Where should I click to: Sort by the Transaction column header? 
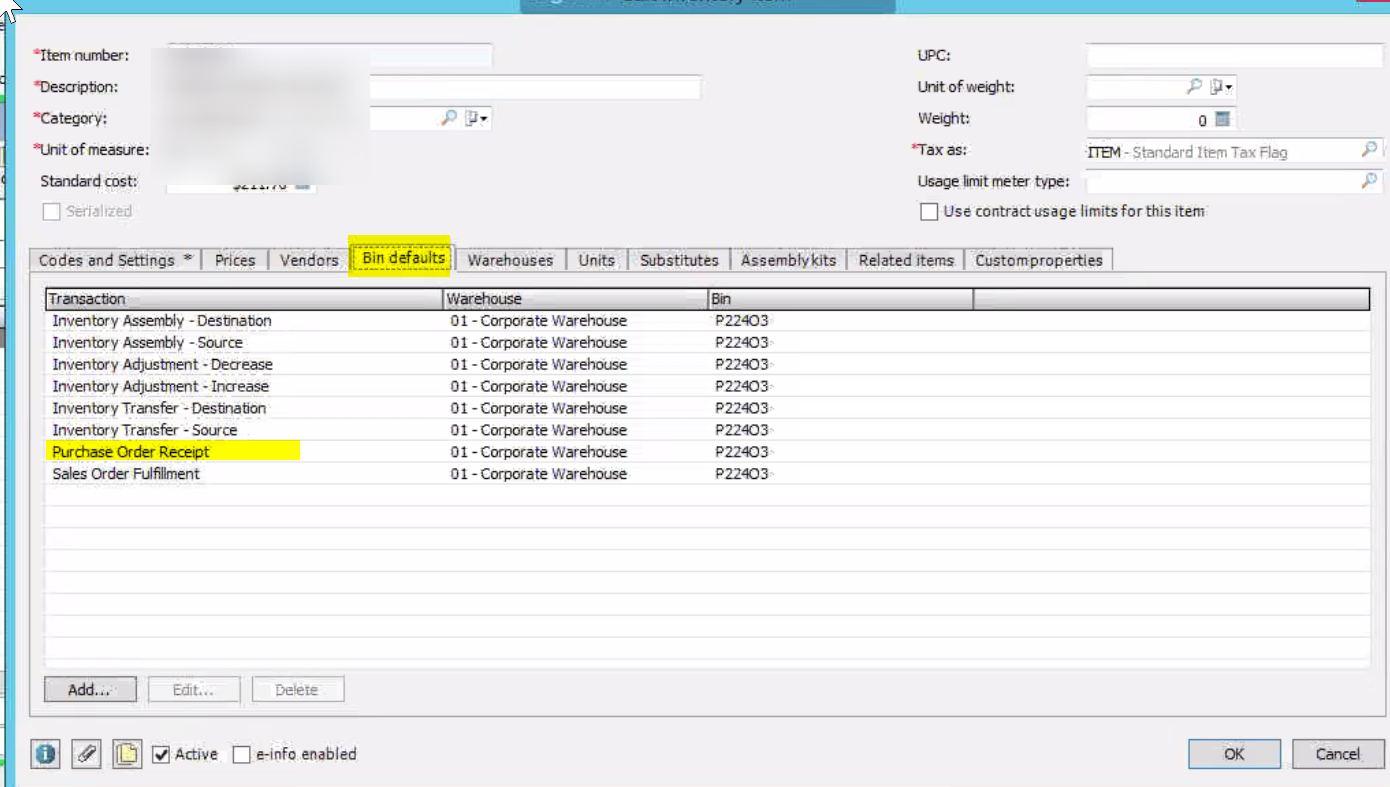244,299
